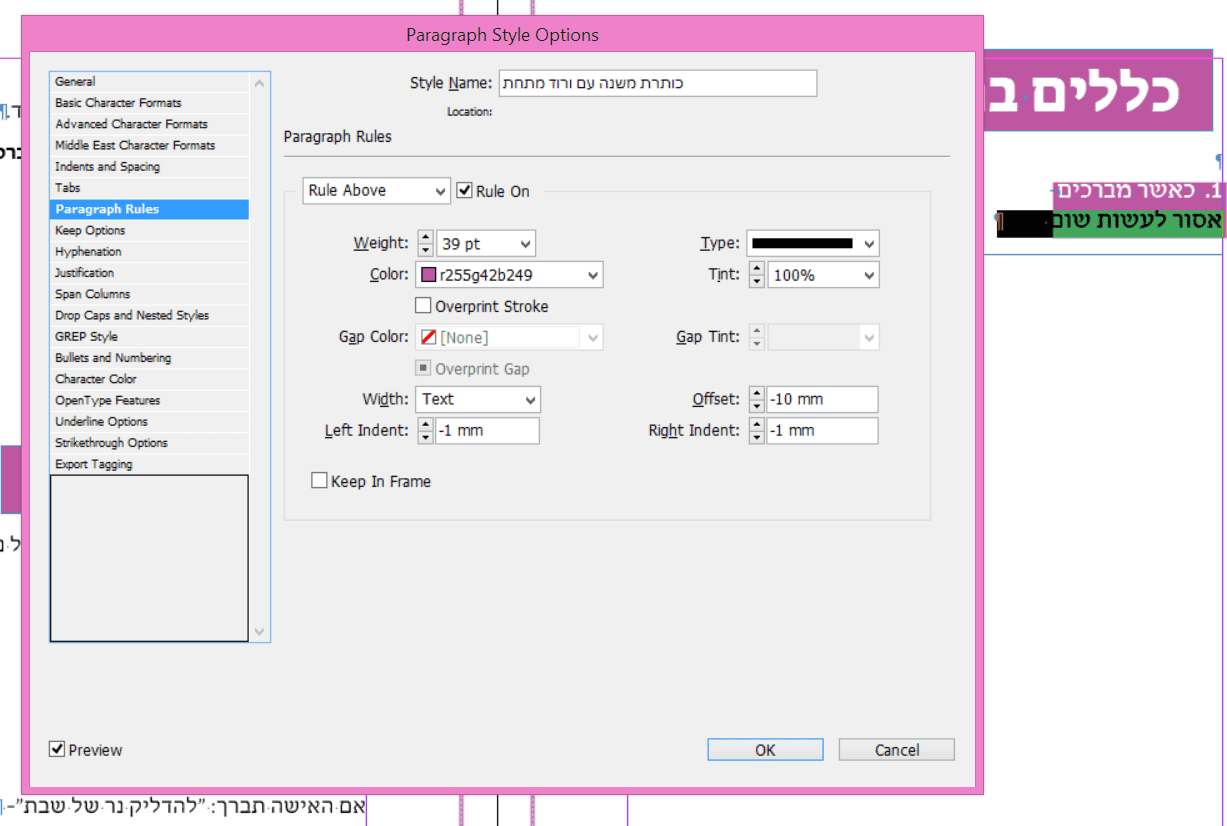This screenshot has width=1227, height=826.
Task: Open the Weight dropdown showing 39 pt
Action: click(486, 244)
